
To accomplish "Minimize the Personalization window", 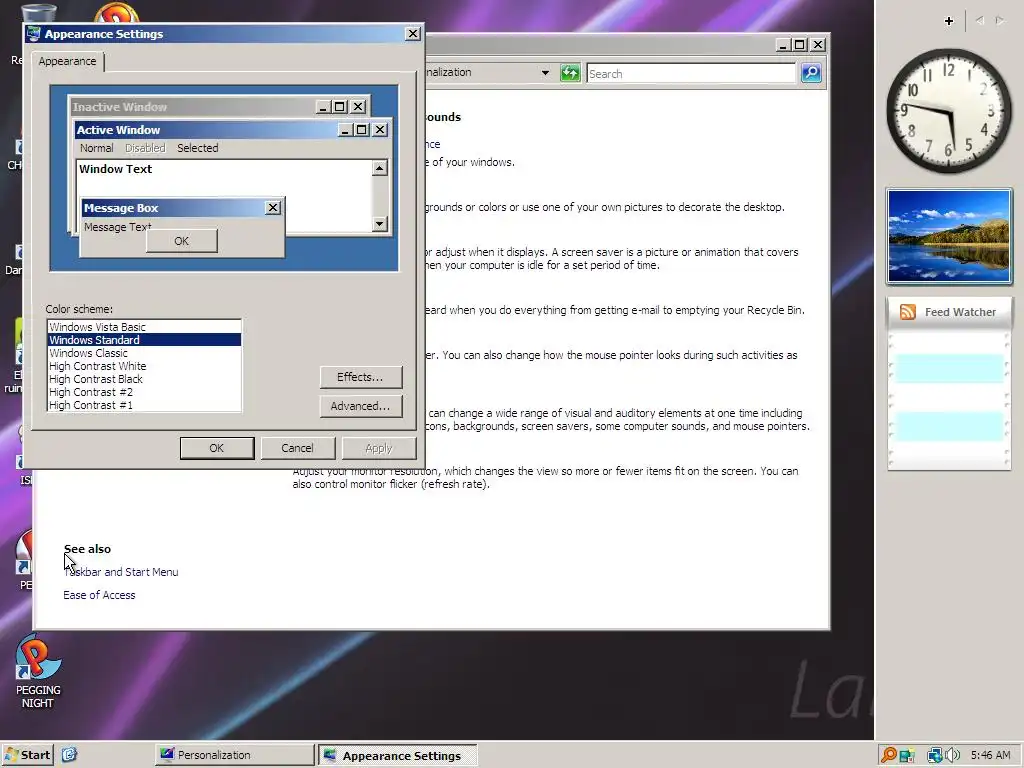I will coord(783,44).
